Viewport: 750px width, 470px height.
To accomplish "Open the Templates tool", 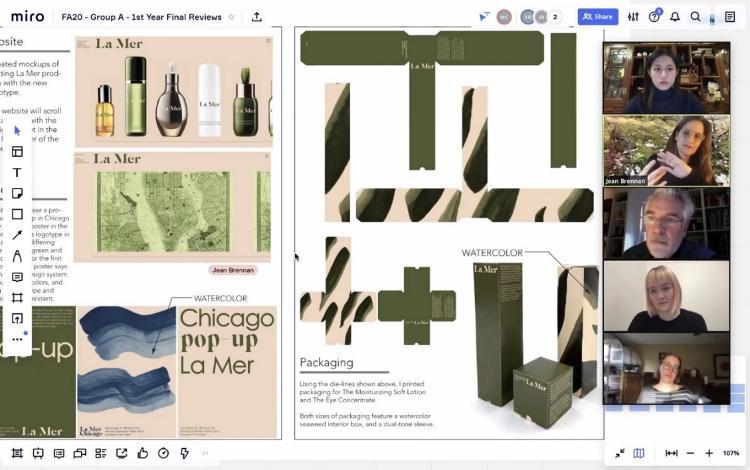I will [17, 152].
